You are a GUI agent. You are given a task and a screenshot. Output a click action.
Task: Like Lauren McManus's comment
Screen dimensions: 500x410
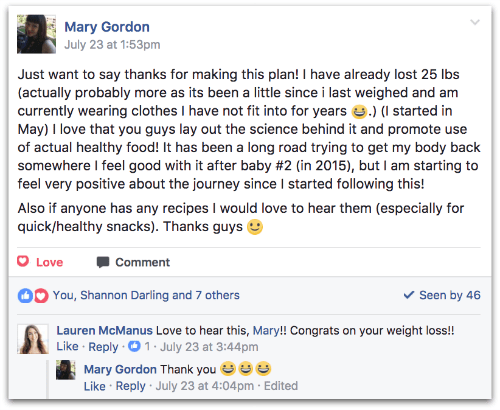click(67, 347)
